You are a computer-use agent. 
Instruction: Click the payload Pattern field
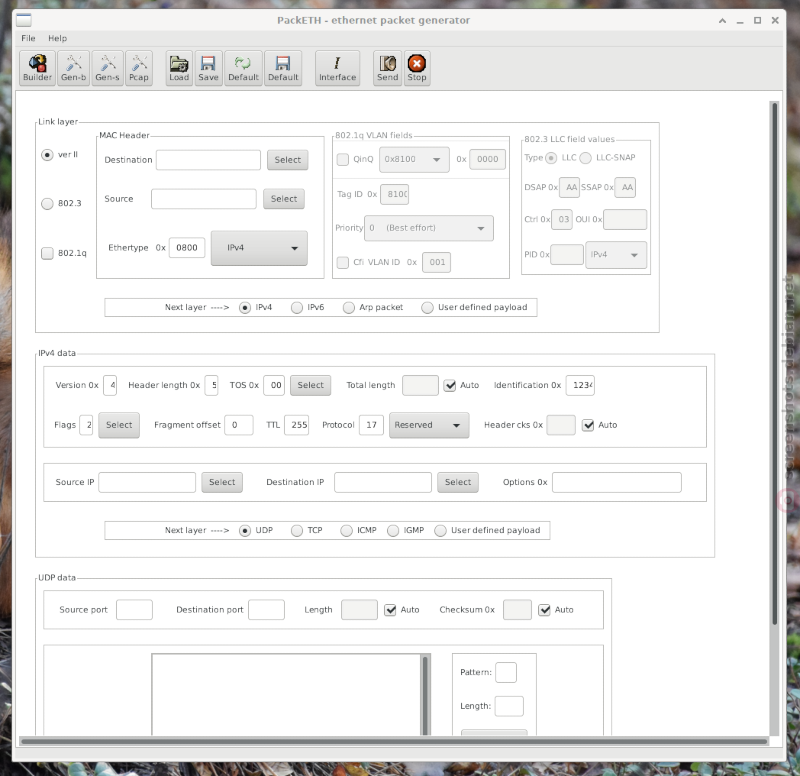point(506,672)
